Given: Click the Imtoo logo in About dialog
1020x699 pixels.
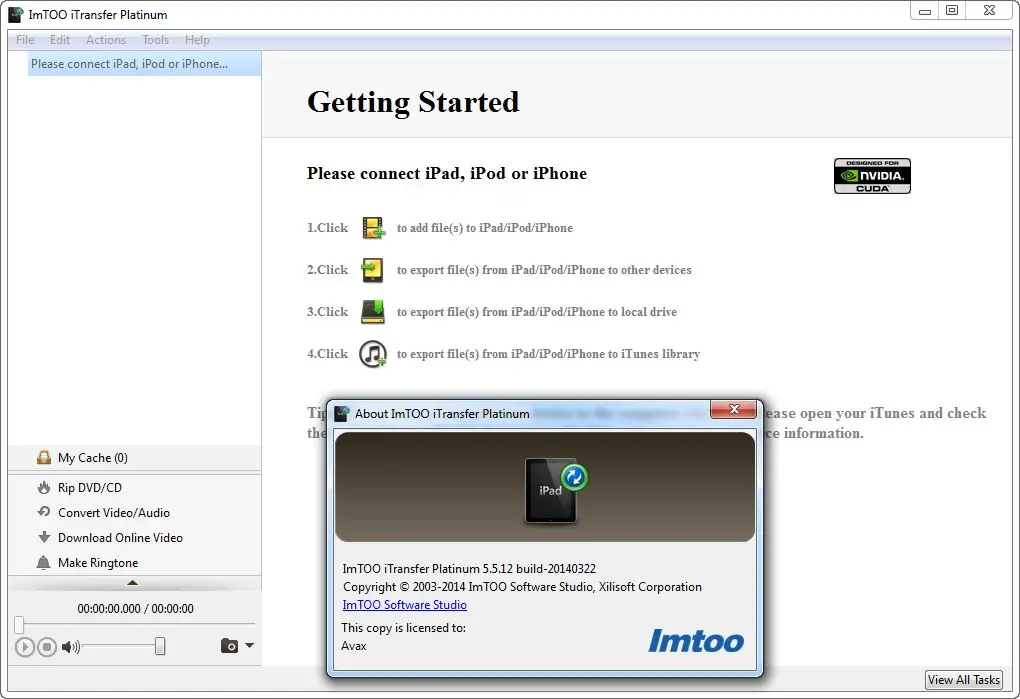Looking at the screenshot, I should 696,641.
